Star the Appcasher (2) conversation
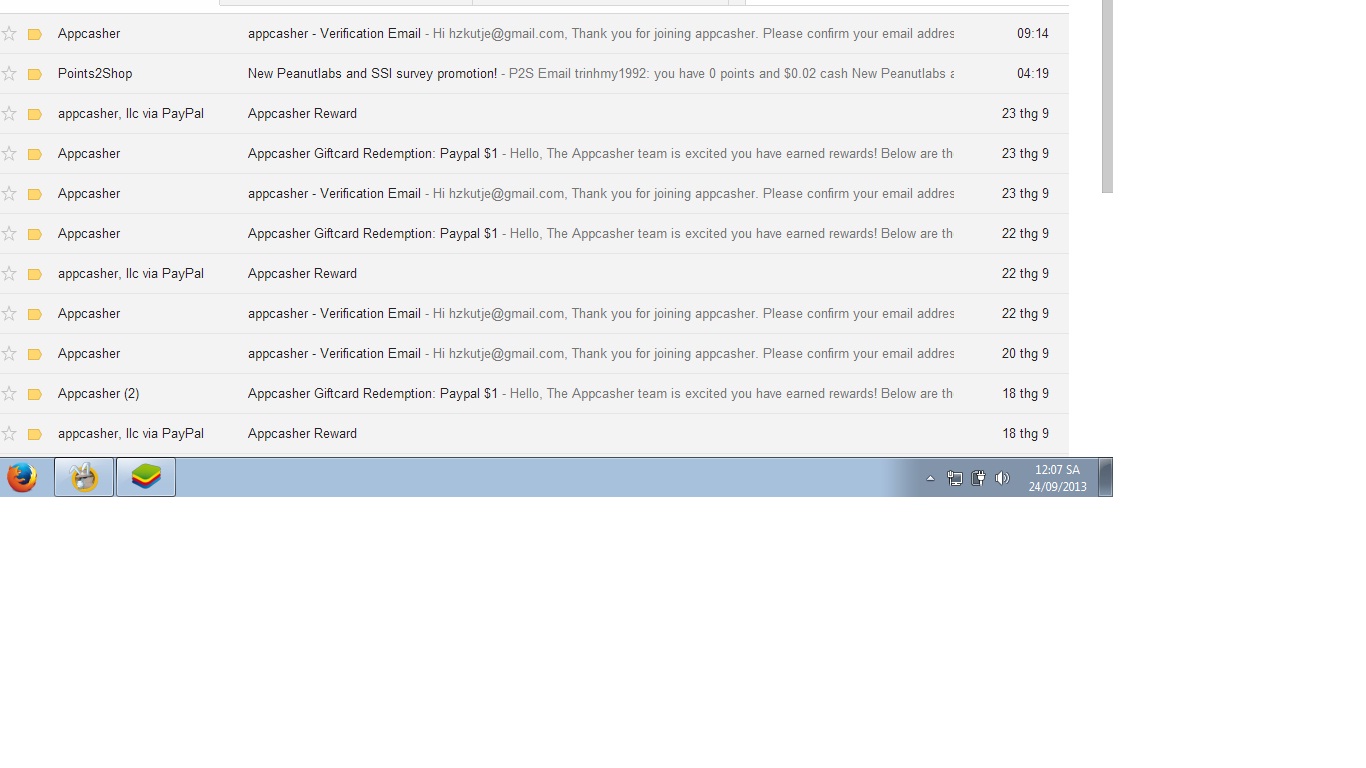This screenshot has width=1366, height=768. point(9,393)
